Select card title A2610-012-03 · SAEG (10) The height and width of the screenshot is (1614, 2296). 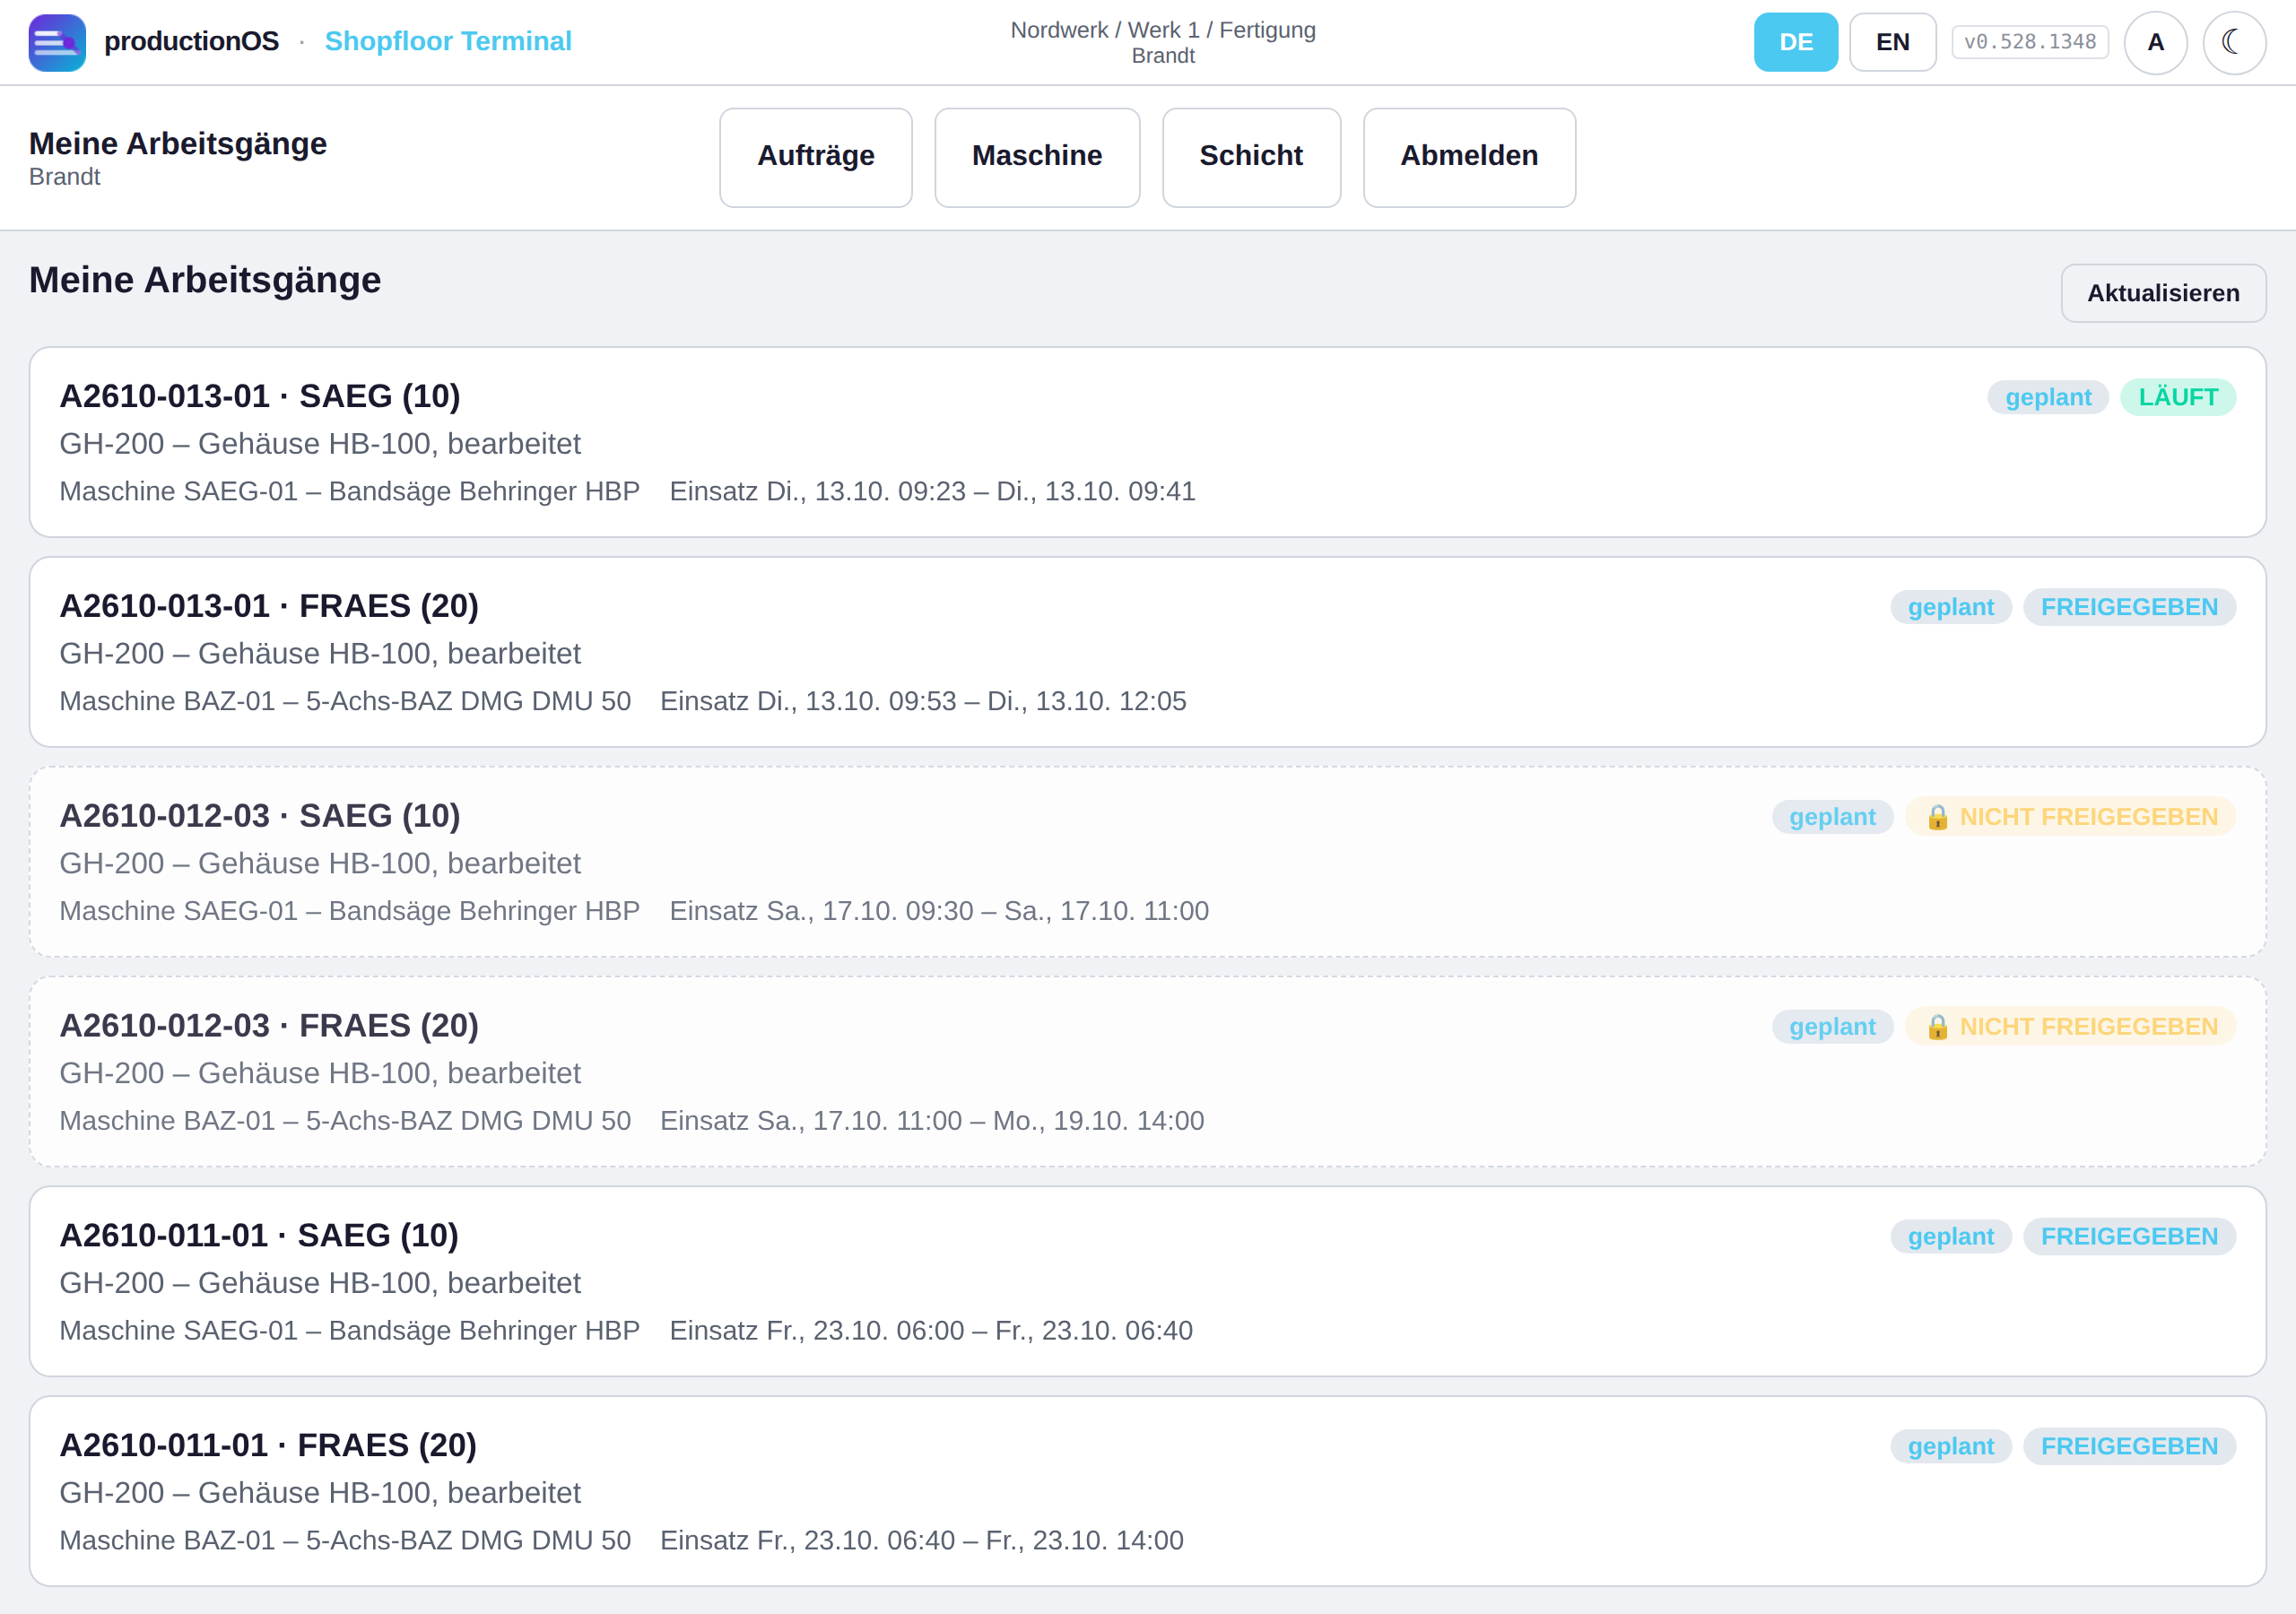(260, 816)
